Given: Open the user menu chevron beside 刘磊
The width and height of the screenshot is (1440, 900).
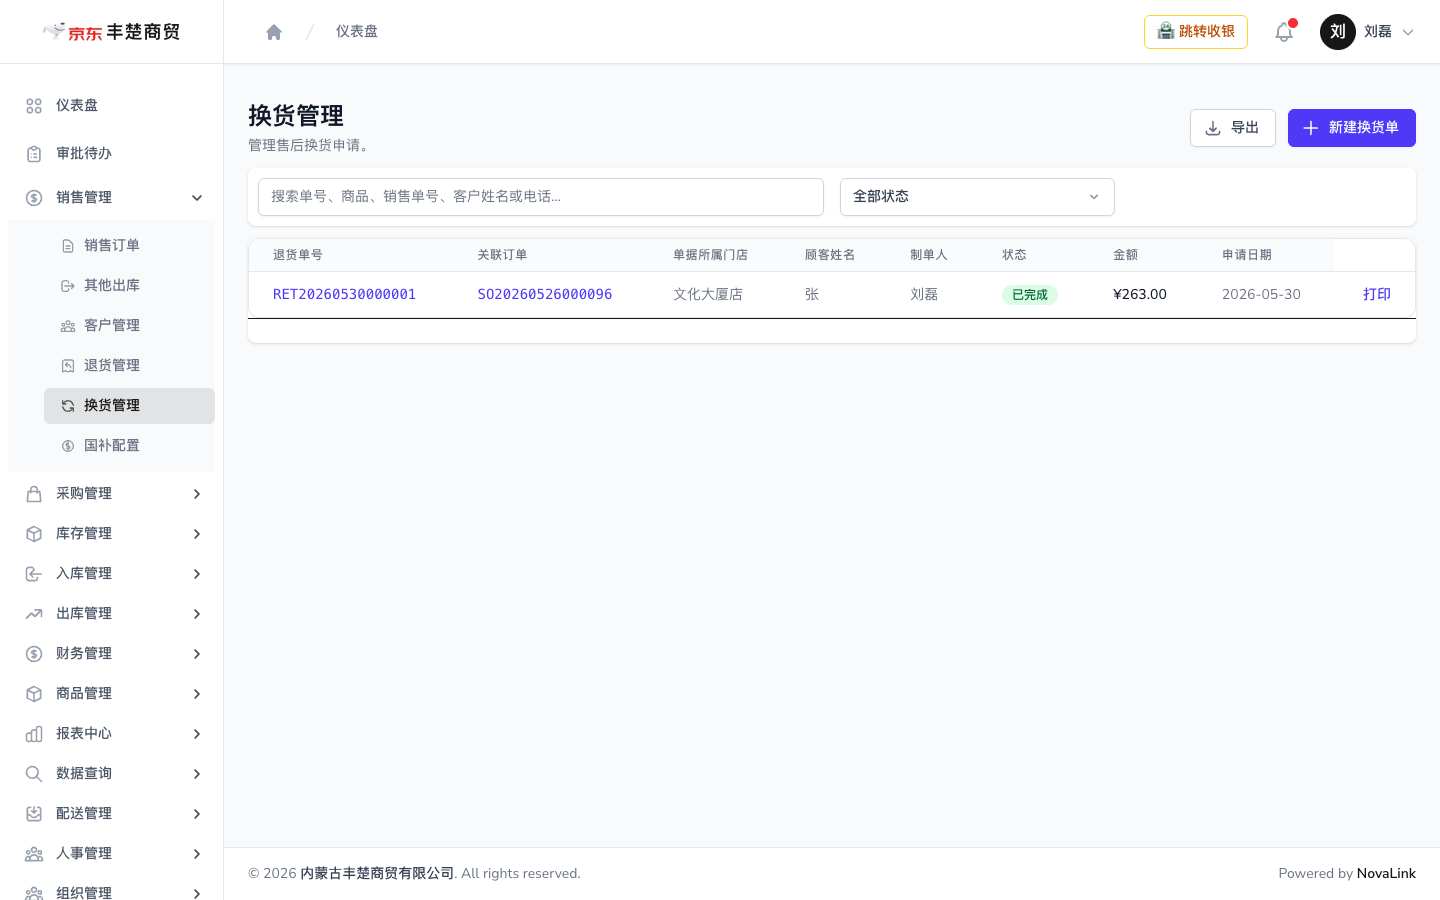Looking at the screenshot, I should point(1408,32).
